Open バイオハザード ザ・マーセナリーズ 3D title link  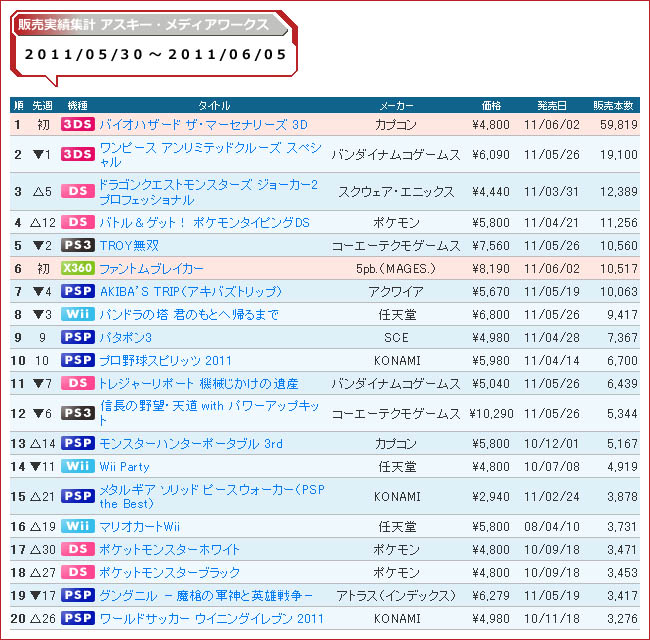pyautogui.click(x=204, y=125)
